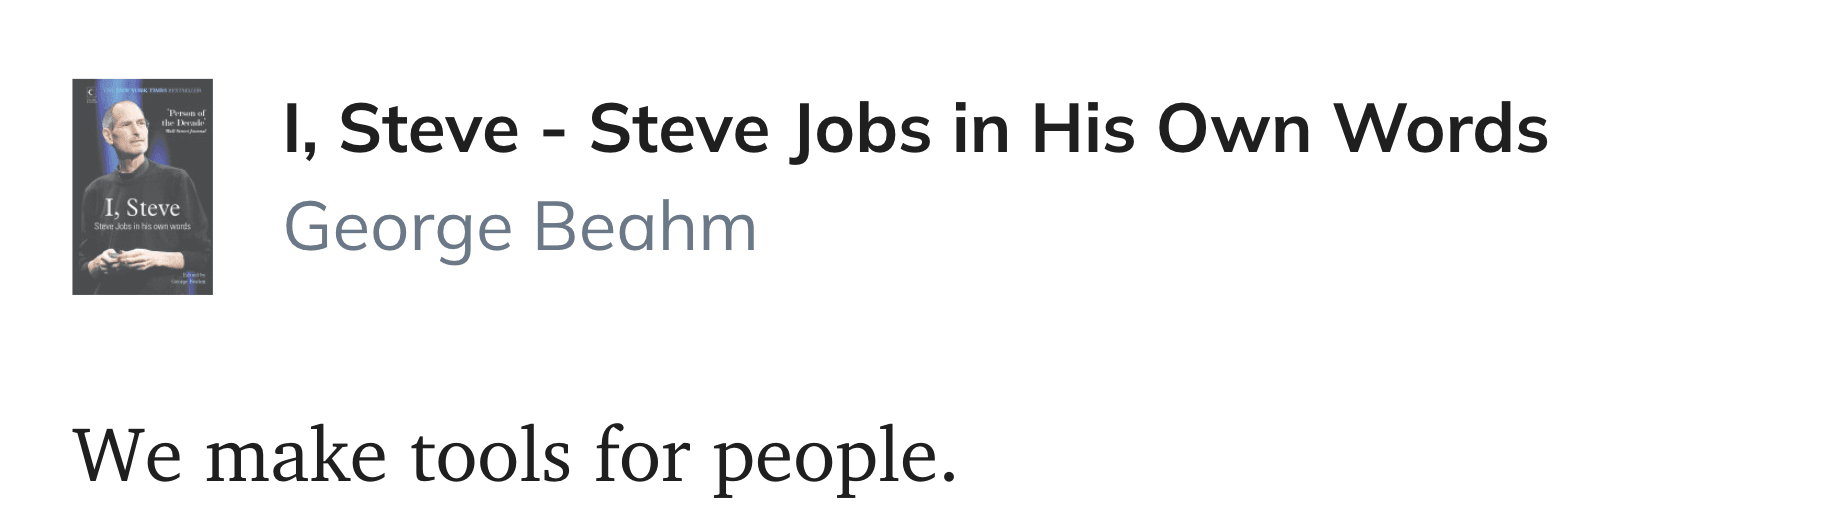Click the cover subtitle Steve Jobs in his own words

(x=142, y=227)
